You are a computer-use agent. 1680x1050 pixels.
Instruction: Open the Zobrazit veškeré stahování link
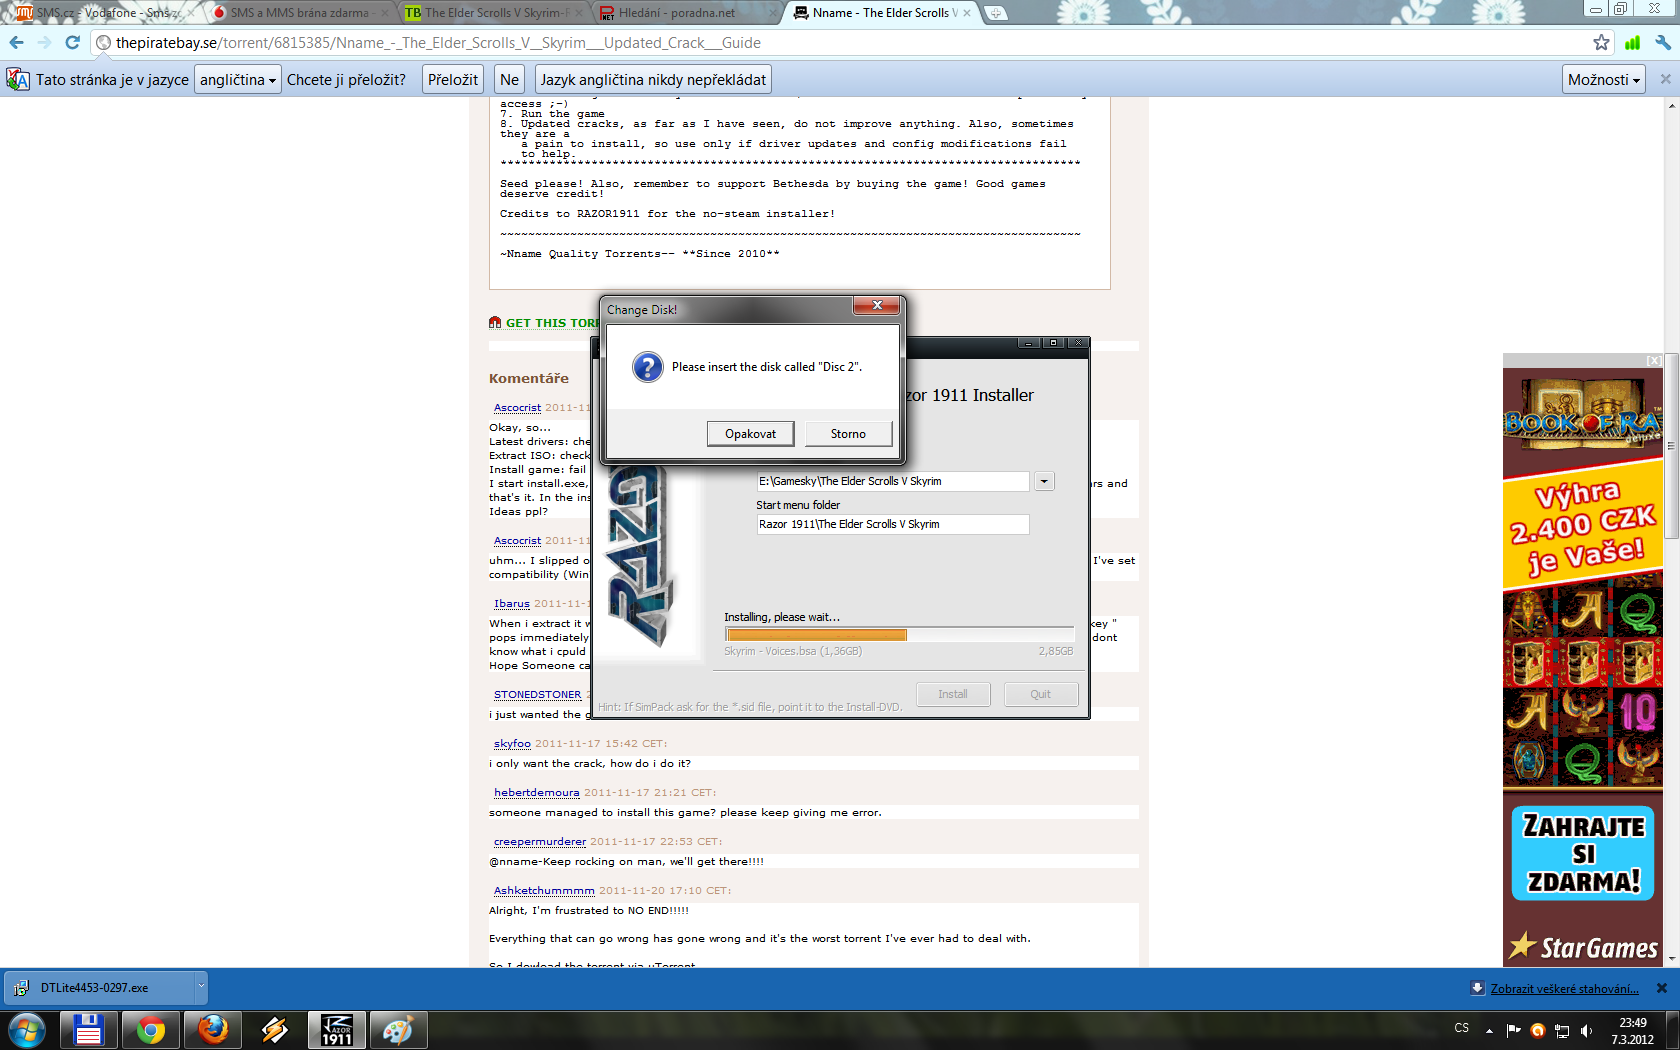click(x=1564, y=989)
